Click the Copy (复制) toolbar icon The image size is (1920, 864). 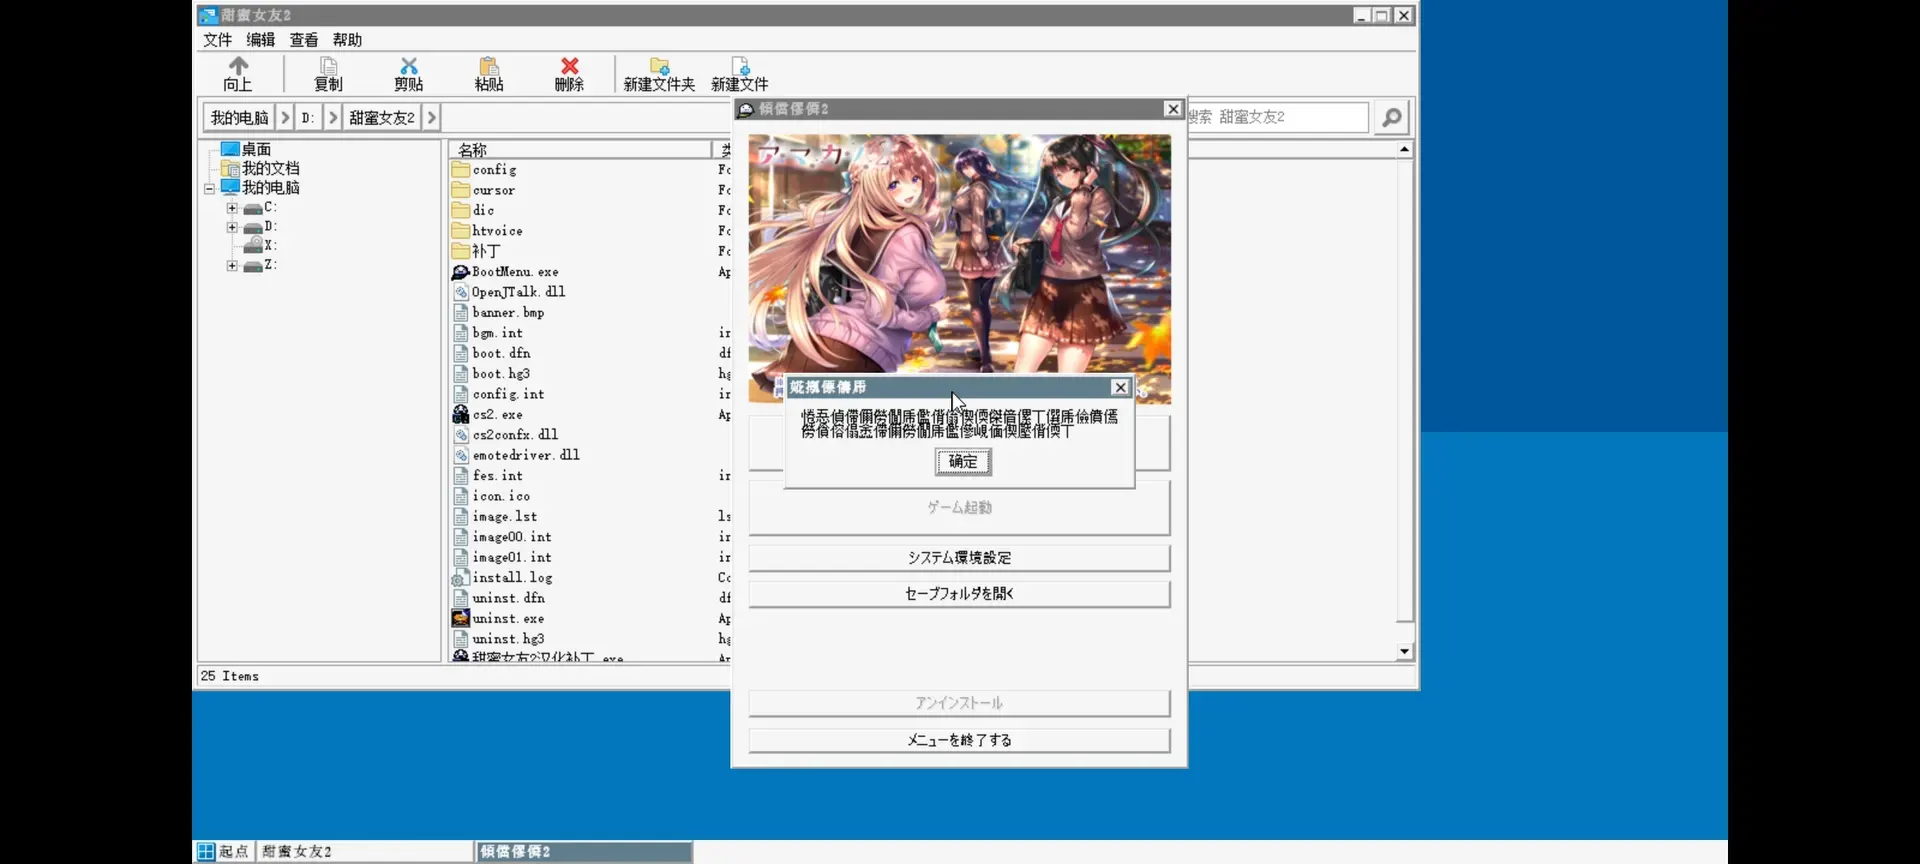pyautogui.click(x=328, y=66)
